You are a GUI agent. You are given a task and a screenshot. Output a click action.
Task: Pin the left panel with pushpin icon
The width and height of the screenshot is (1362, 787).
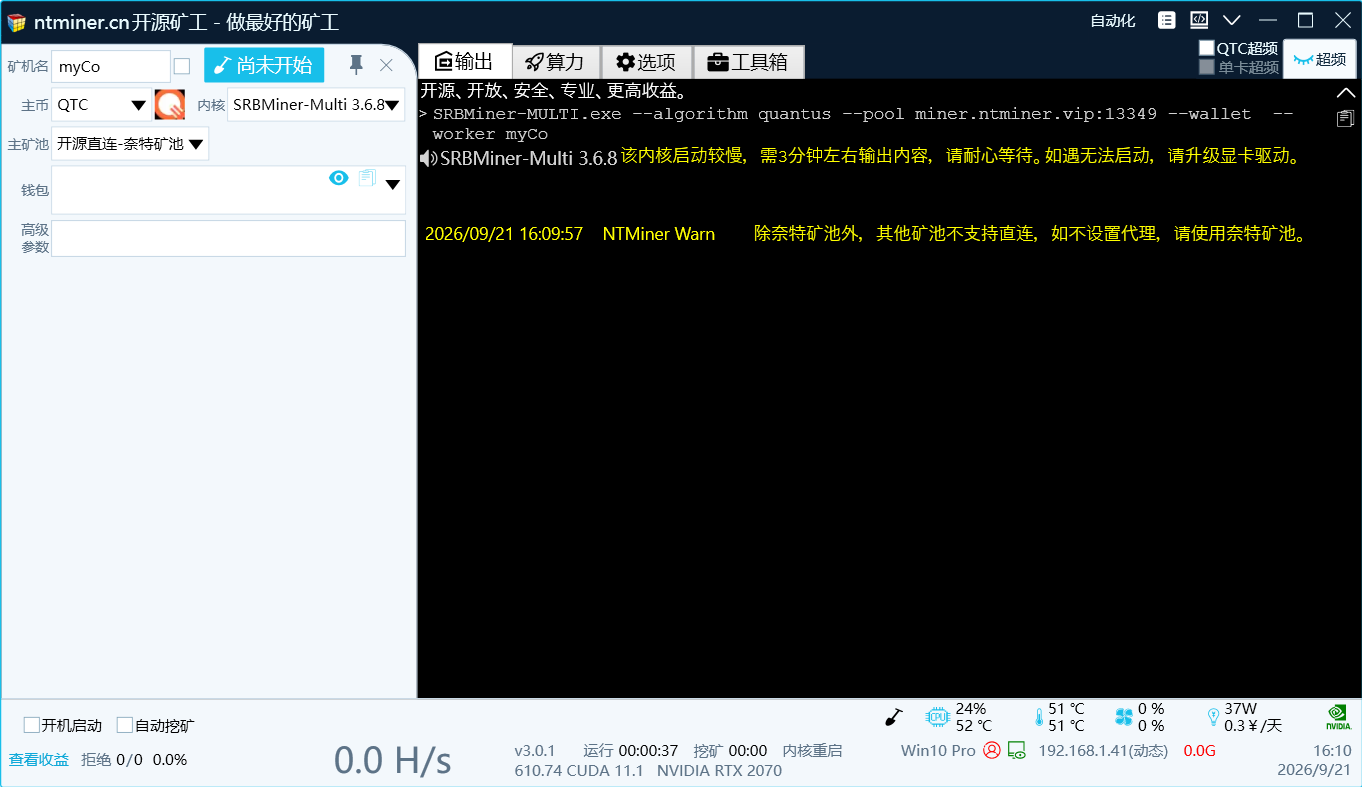tap(356, 65)
